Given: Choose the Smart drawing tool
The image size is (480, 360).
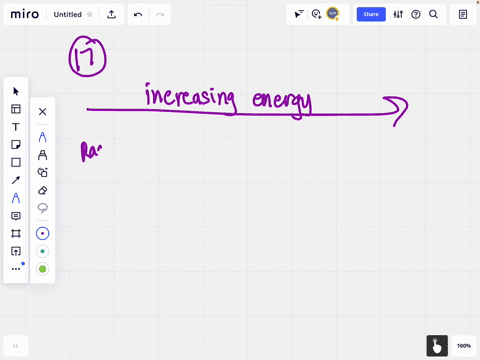Looking at the screenshot, I should 42,172.
